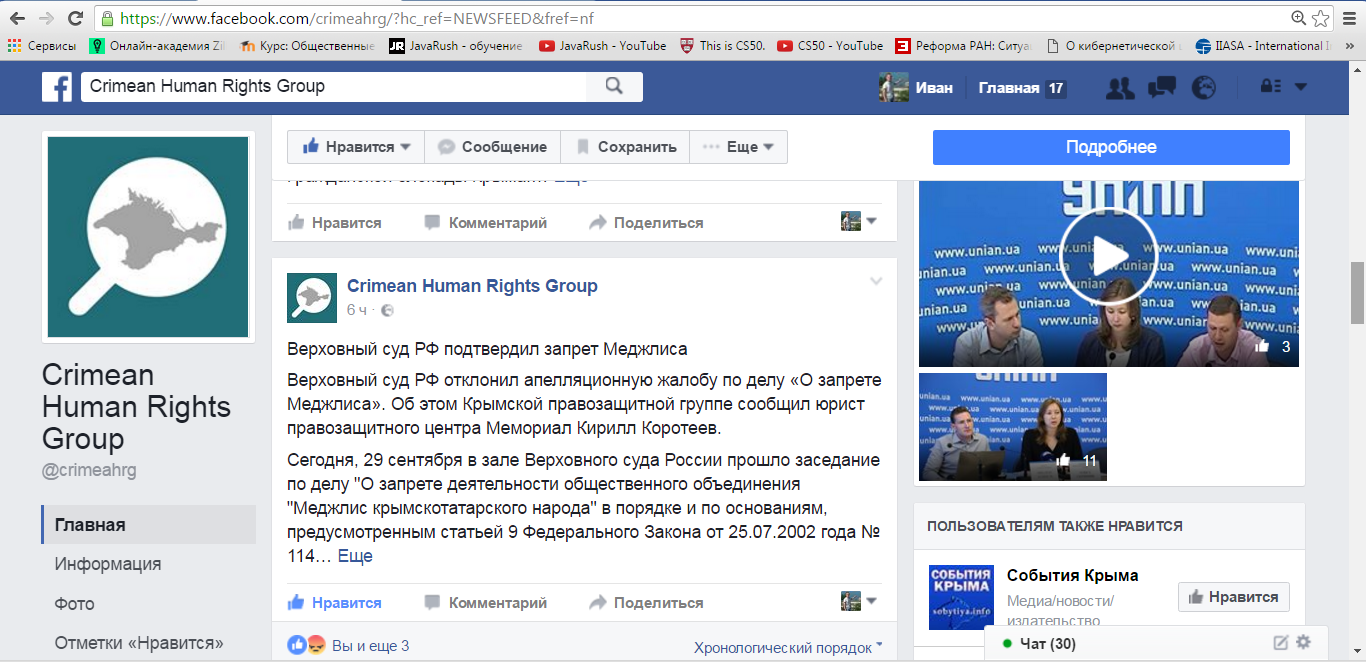
Task: Share the Верховный суд post
Action: point(646,603)
